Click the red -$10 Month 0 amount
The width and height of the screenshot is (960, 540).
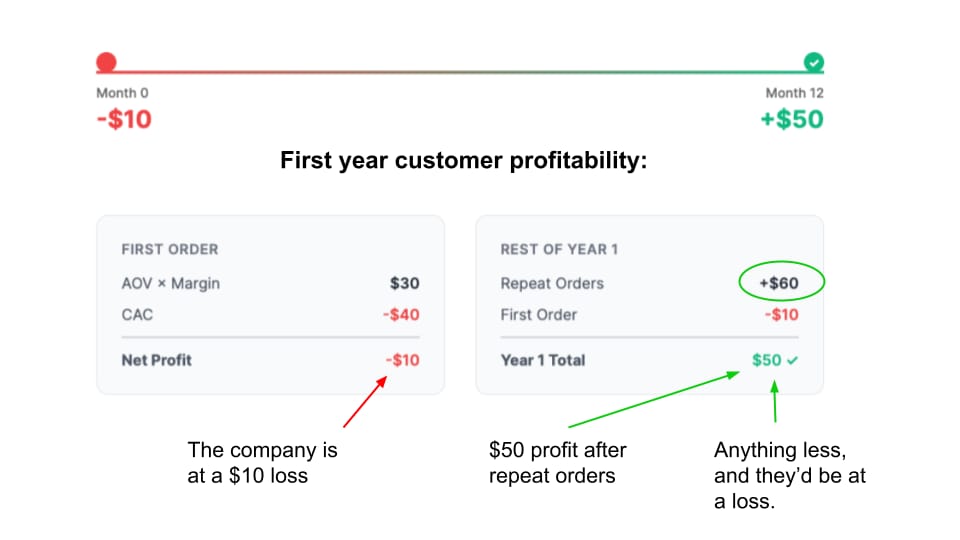[124, 119]
